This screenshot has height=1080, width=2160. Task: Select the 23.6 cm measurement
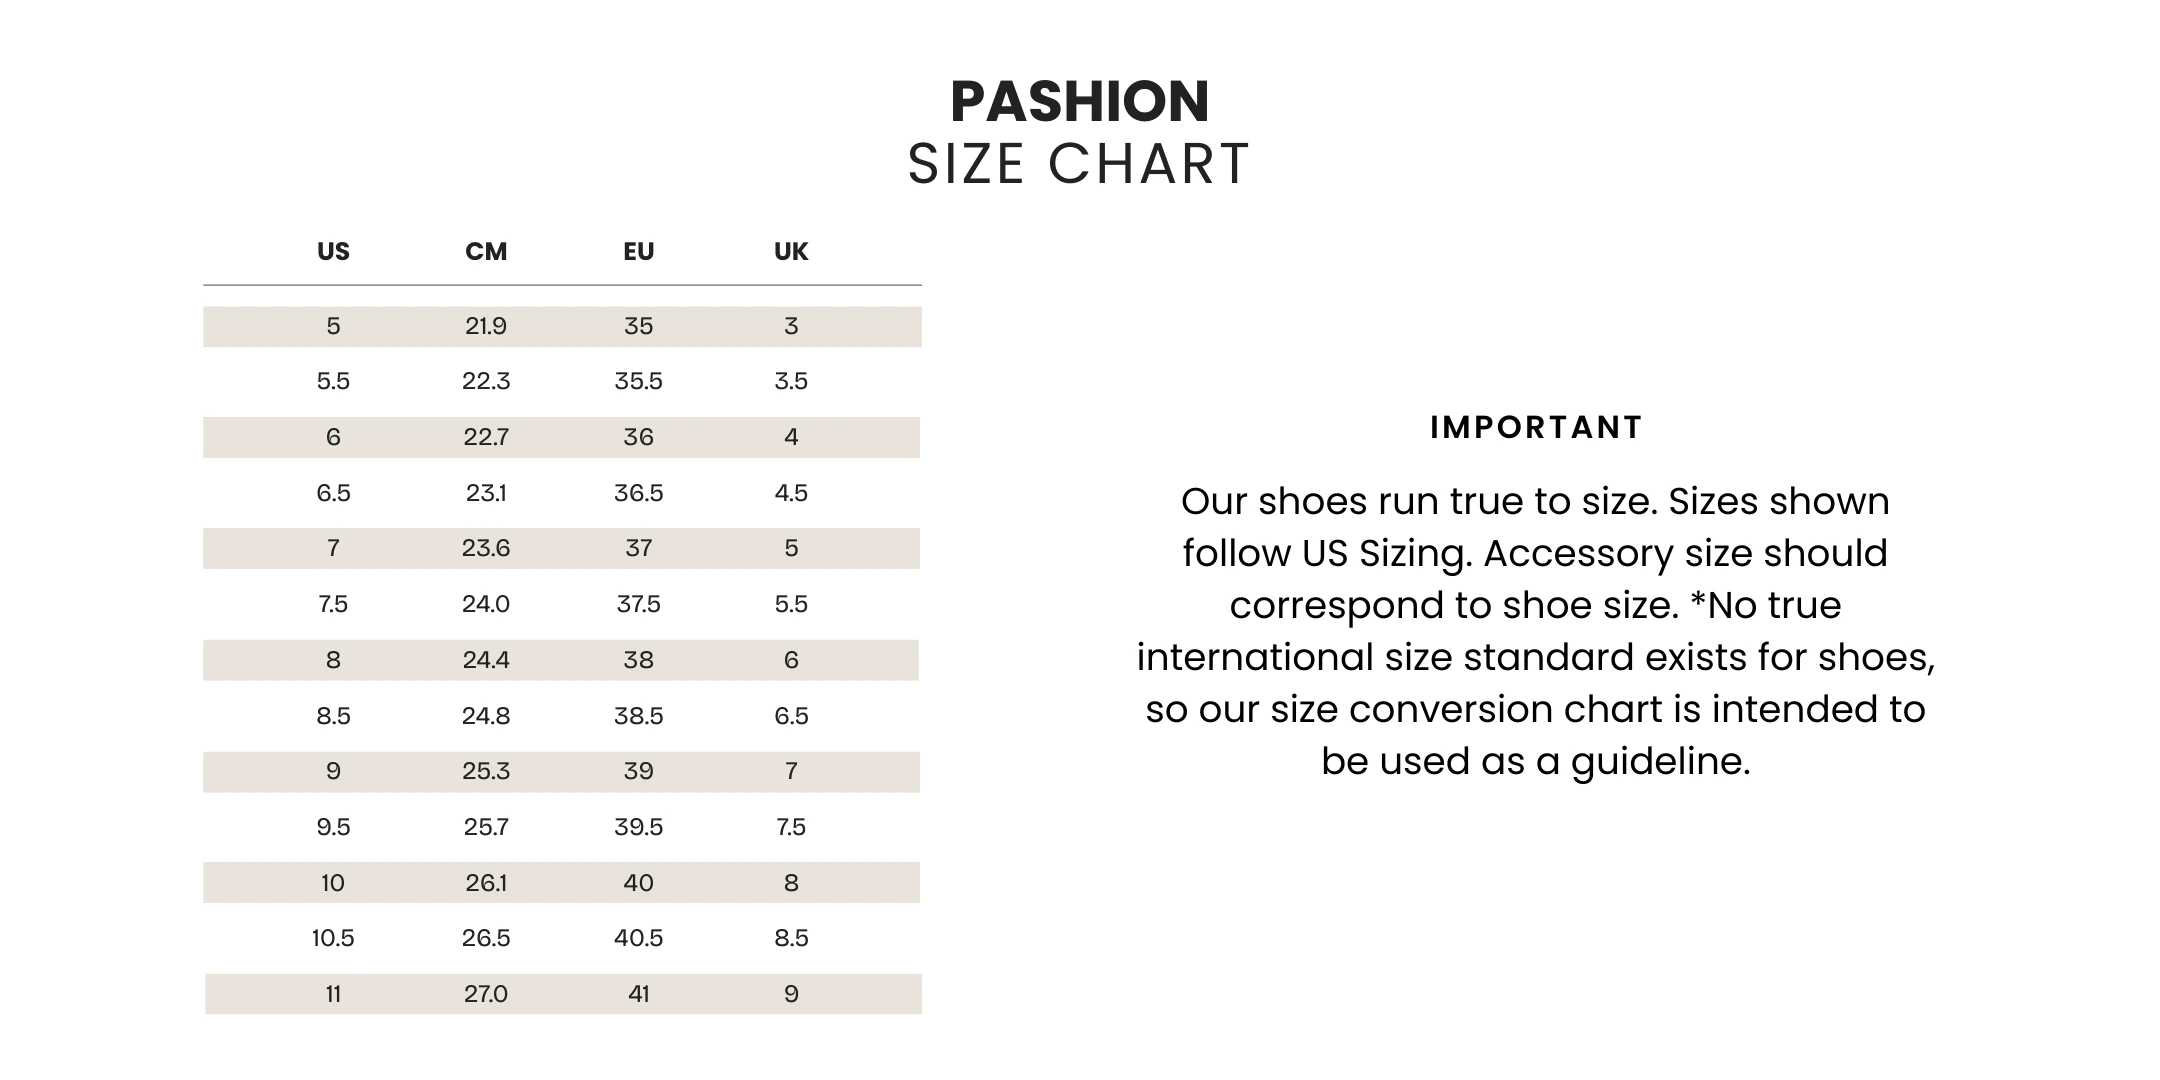point(486,548)
